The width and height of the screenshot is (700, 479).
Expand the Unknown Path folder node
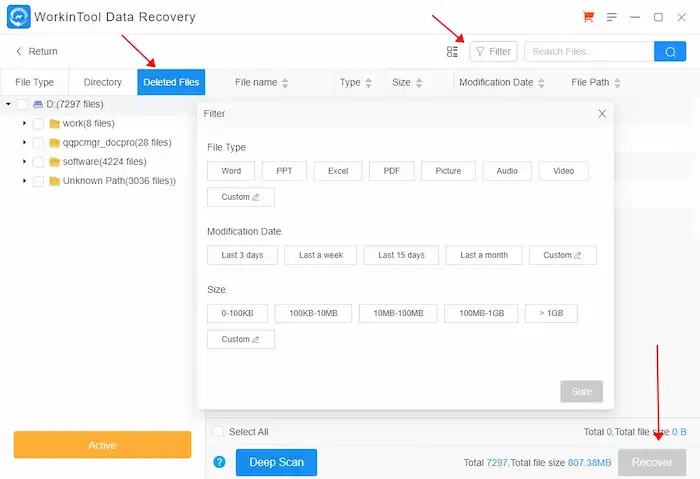(x=25, y=181)
